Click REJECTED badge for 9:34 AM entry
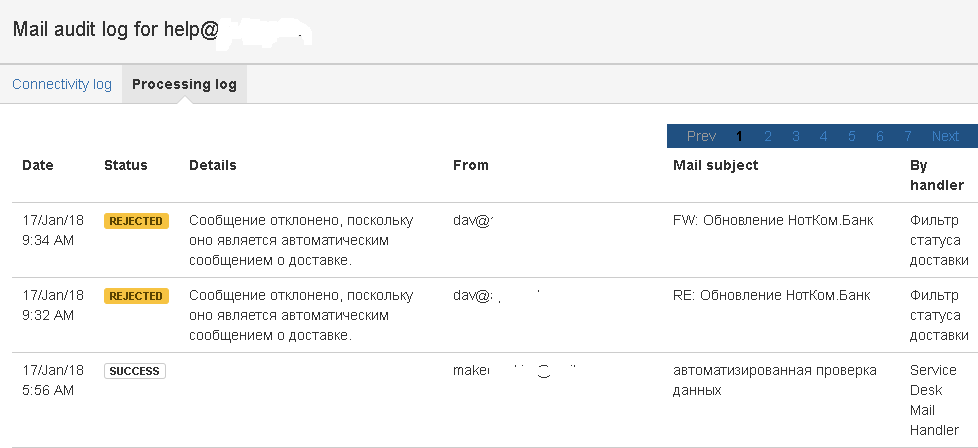The image size is (978, 448). (x=136, y=221)
